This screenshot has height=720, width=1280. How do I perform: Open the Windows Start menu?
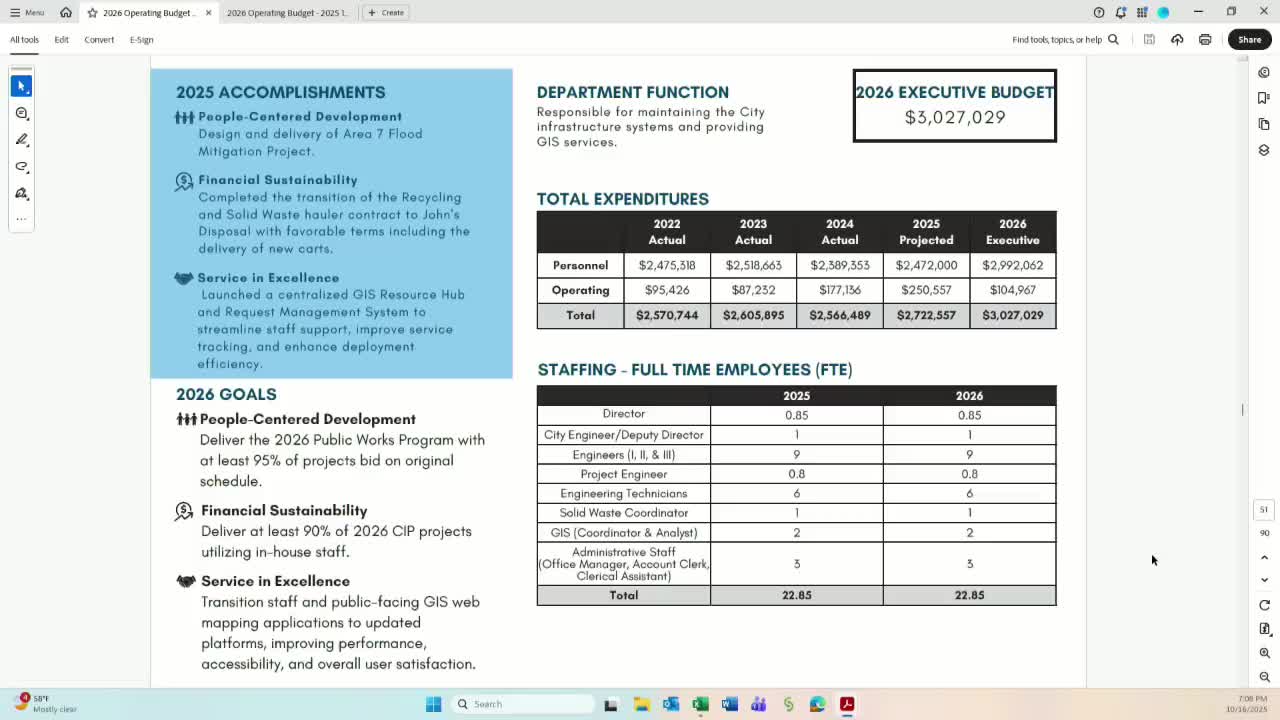tap(433, 704)
